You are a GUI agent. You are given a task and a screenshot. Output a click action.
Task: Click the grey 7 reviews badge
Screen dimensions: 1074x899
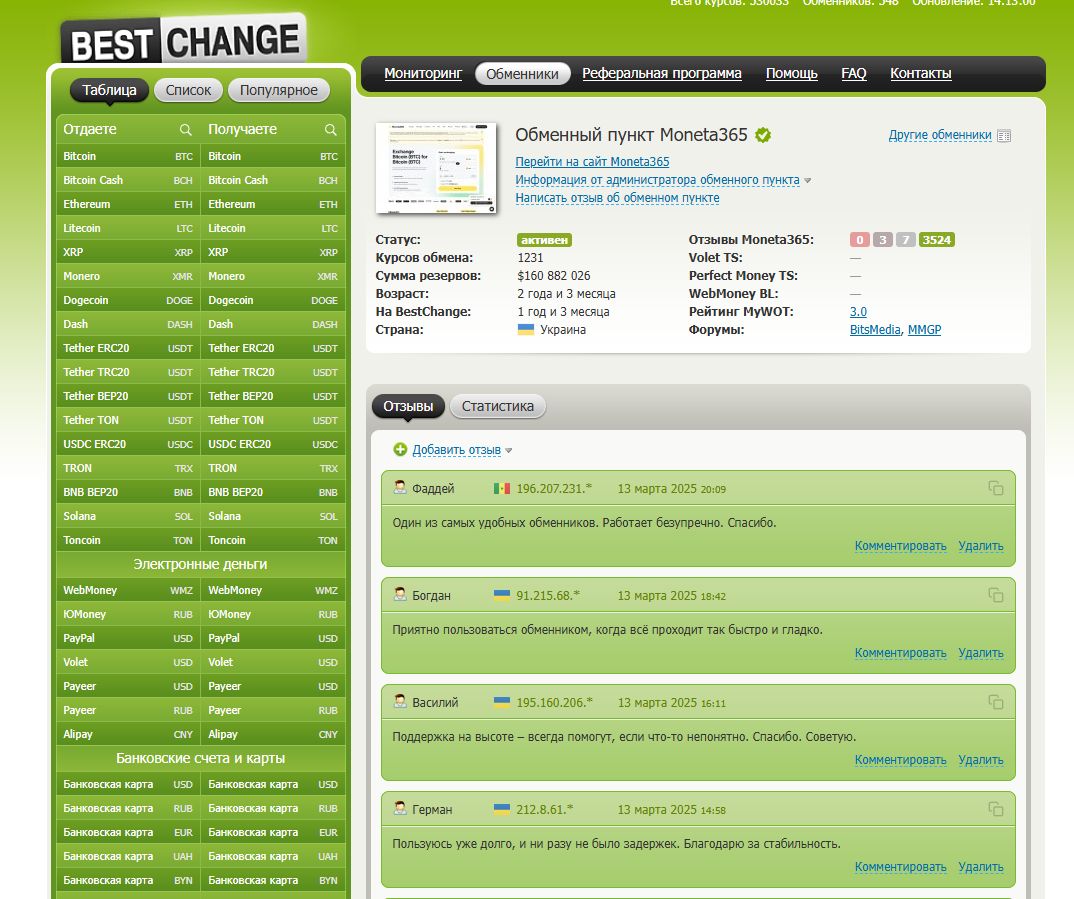click(906, 240)
